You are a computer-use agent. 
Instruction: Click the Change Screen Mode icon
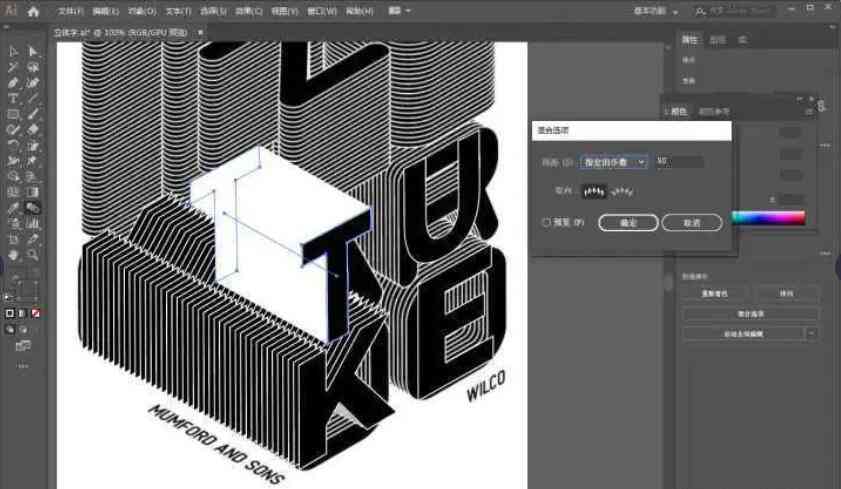(x=23, y=346)
